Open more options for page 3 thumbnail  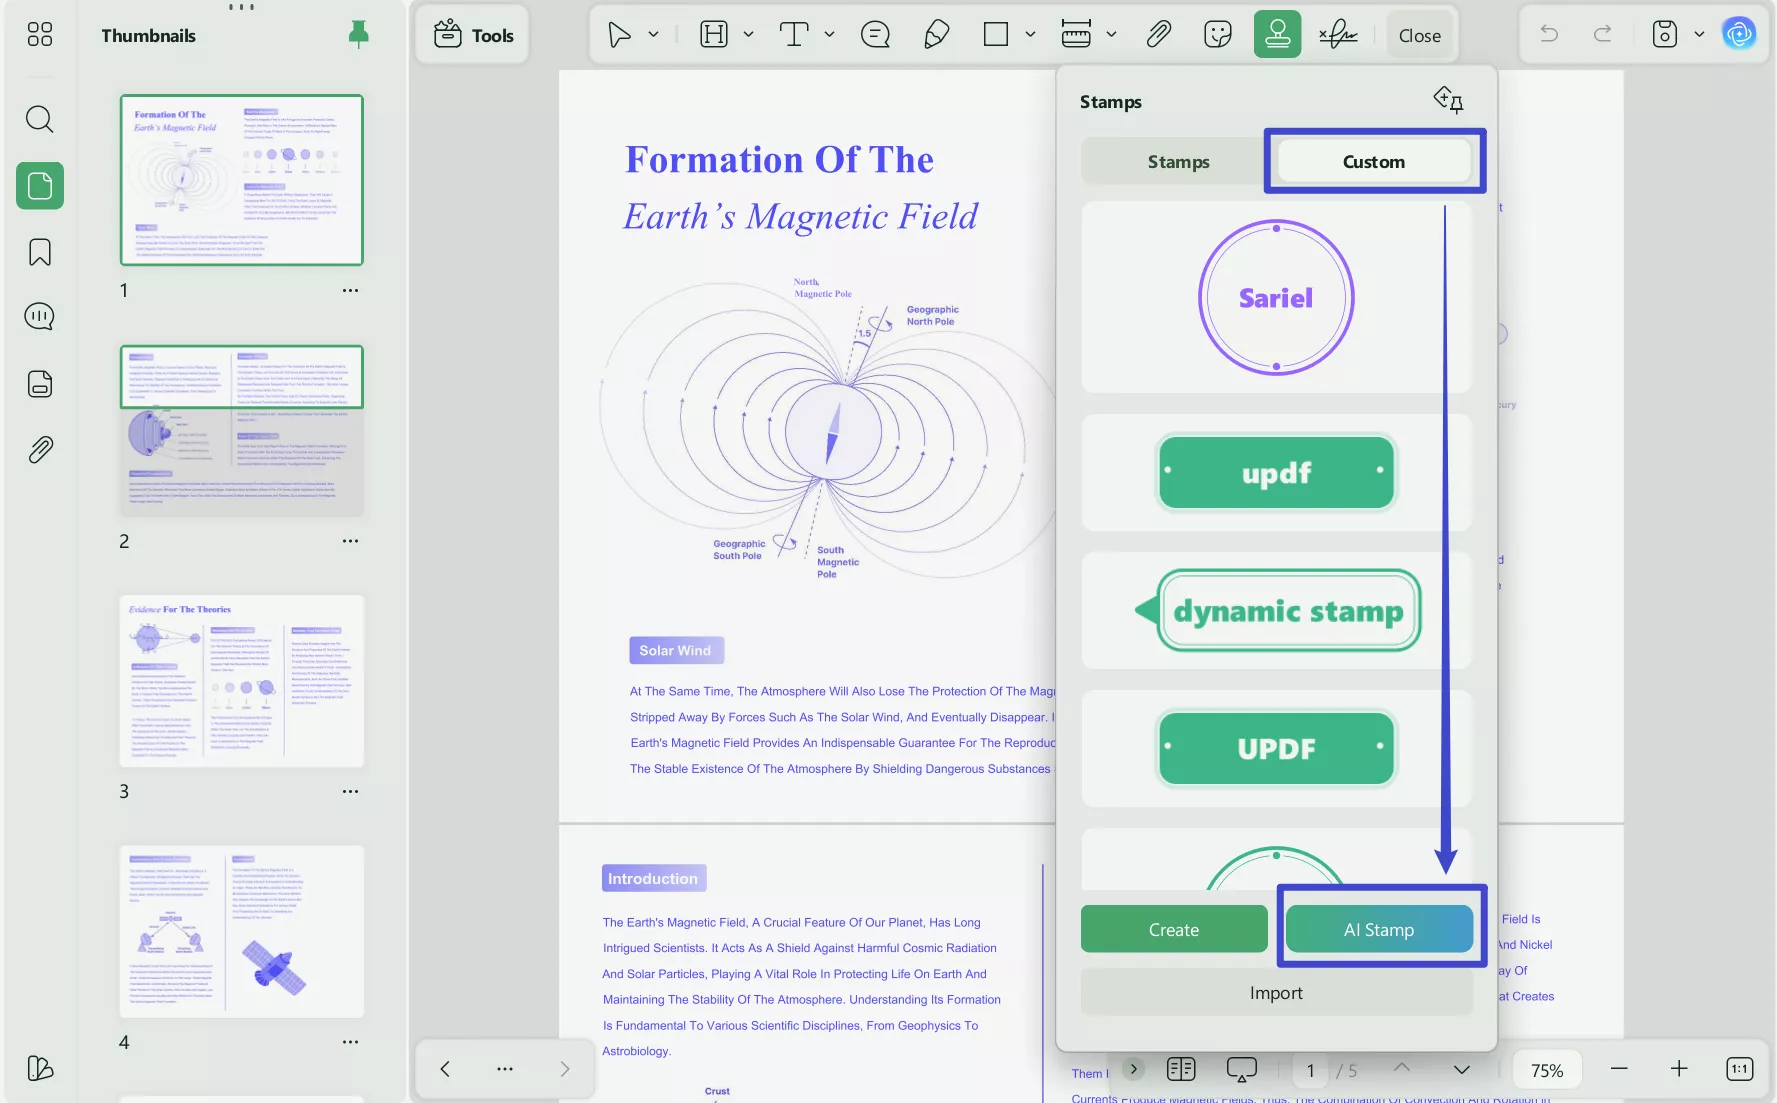coord(350,791)
